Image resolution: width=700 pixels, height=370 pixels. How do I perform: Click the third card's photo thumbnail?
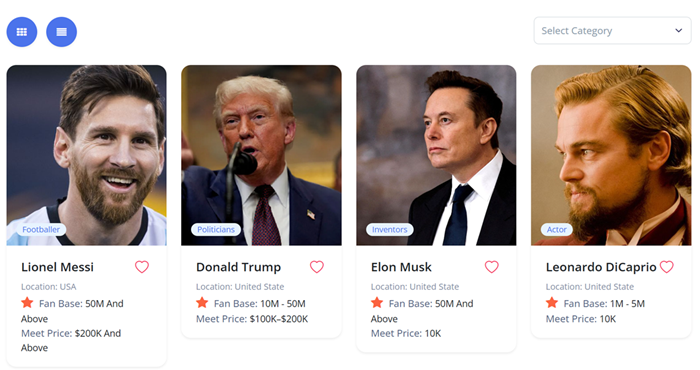(x=436, y=155)
